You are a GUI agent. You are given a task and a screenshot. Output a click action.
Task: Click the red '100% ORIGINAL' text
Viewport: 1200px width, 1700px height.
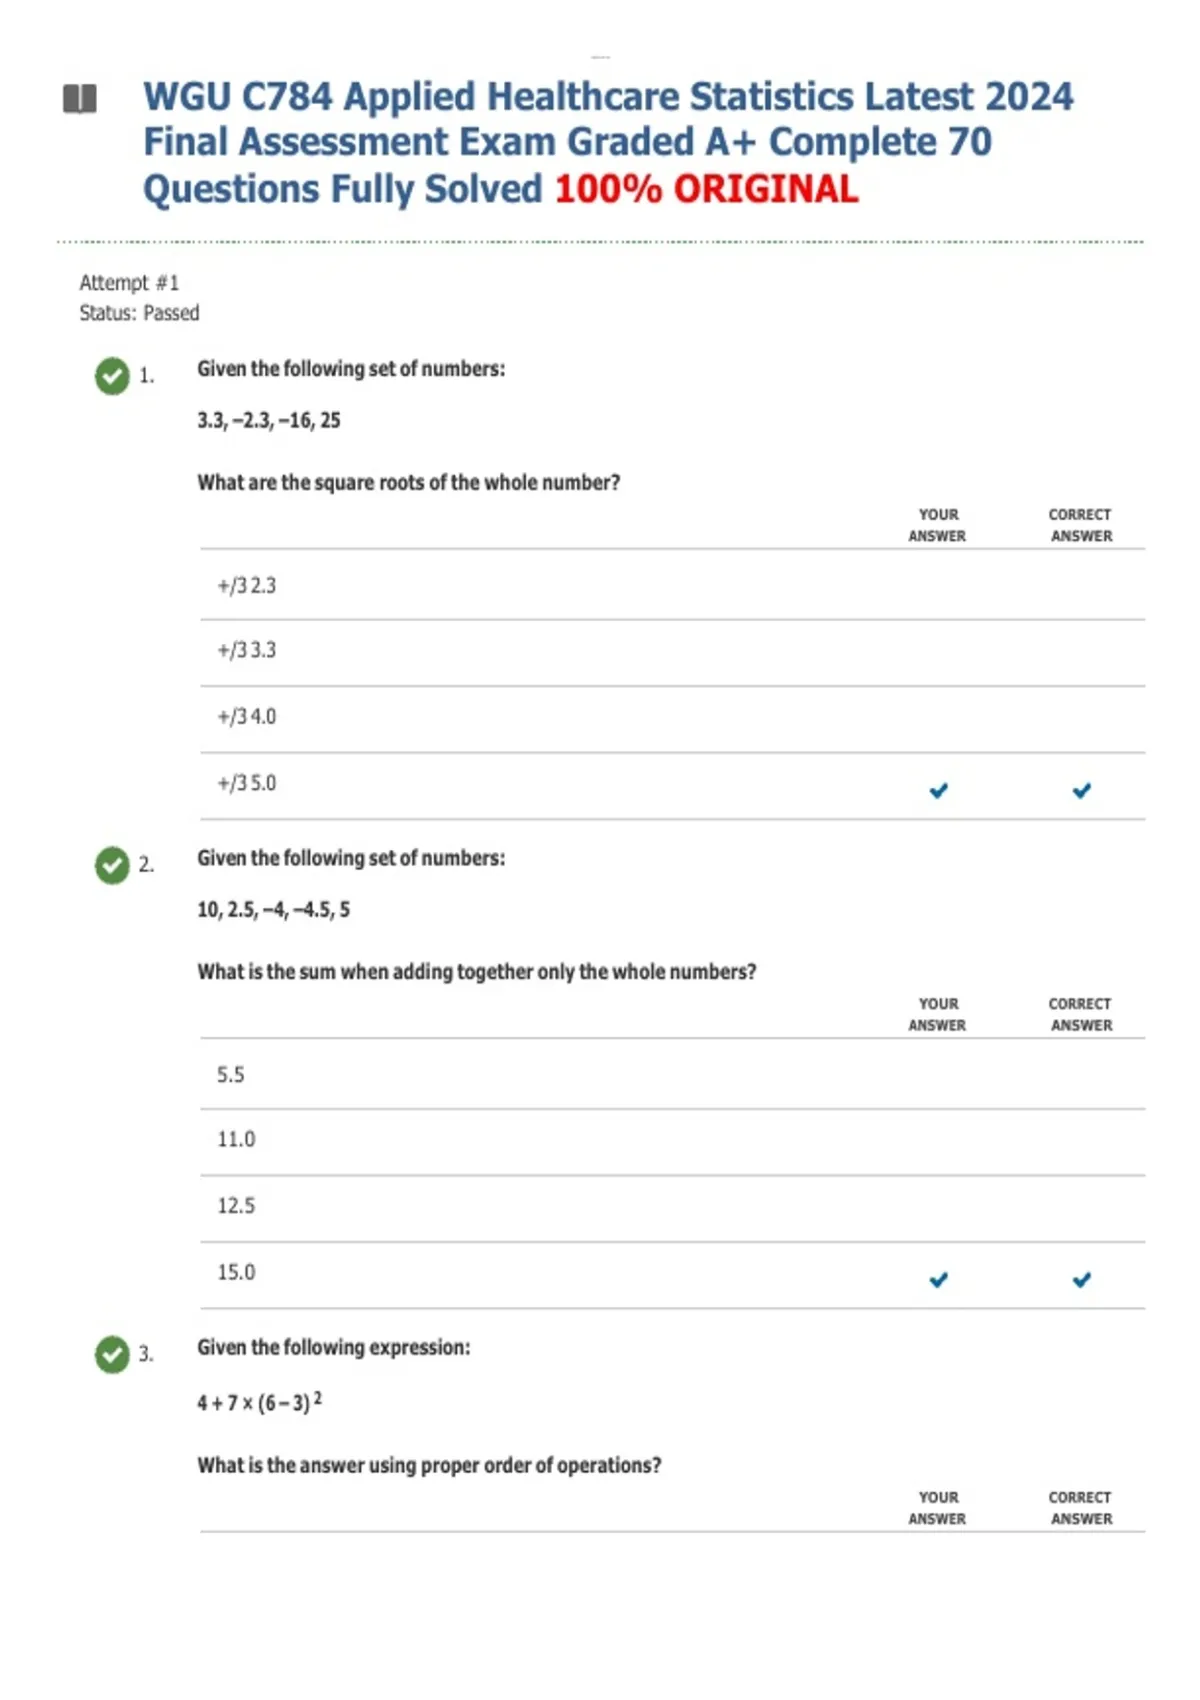point(706,189)
